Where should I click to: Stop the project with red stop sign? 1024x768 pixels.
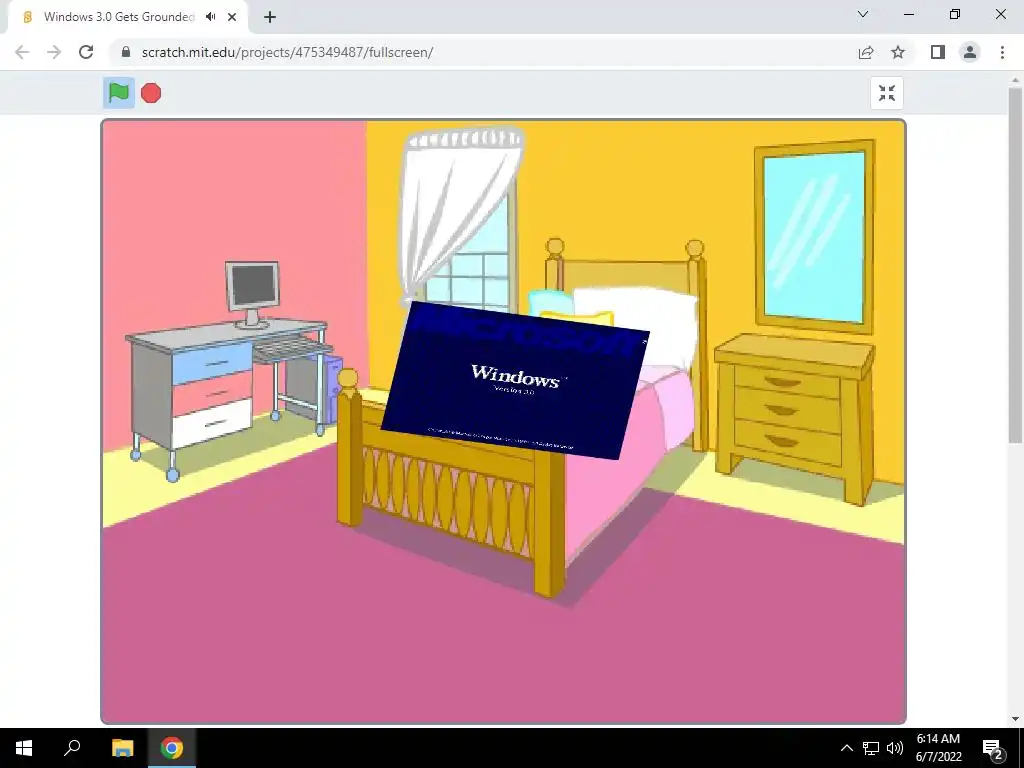click(151, 93)
